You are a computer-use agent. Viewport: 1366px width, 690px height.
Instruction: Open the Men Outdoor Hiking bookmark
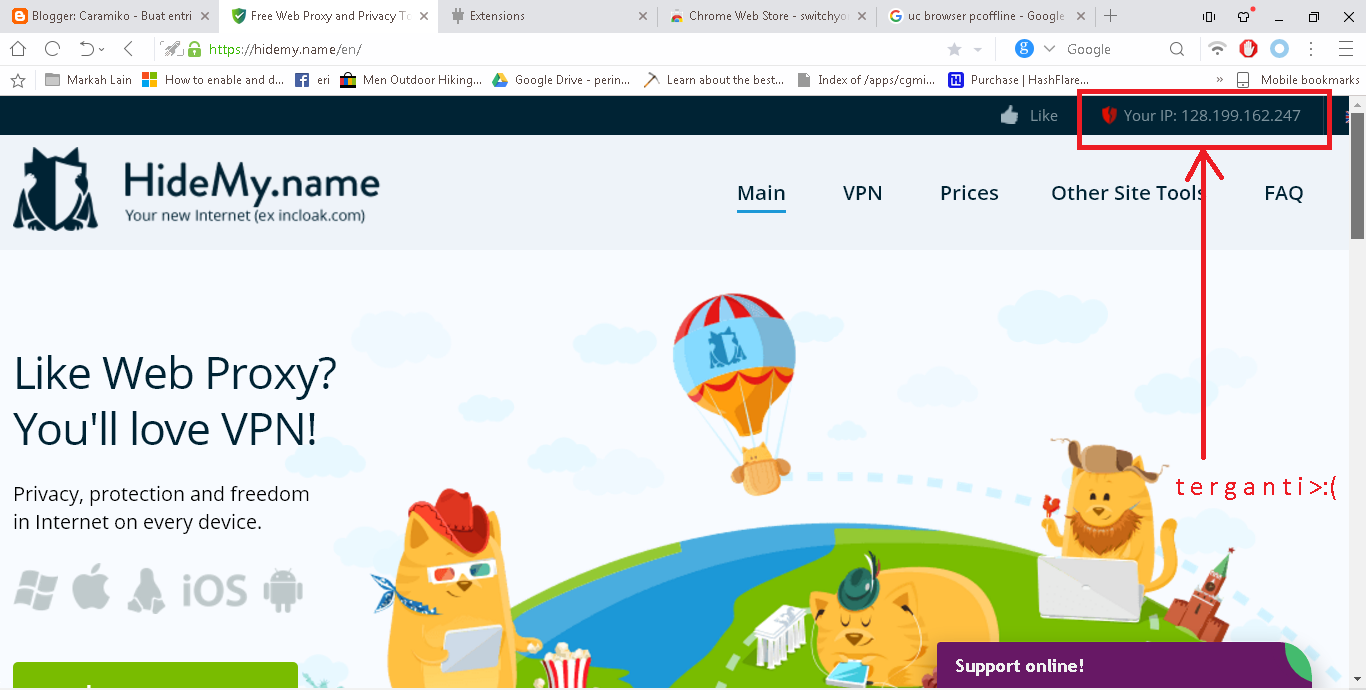pos(411,80)
